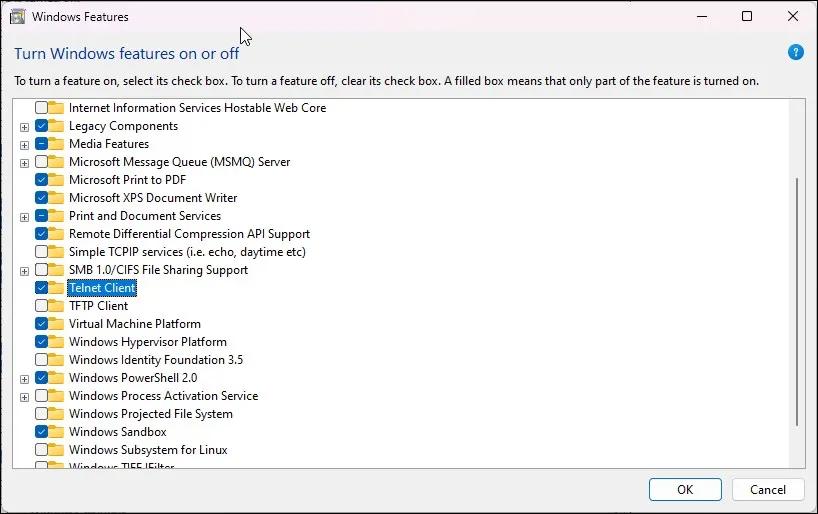The image size is (818, 514).
Task: Expand the Legacy Components tree node
Action: pos(24,127)
